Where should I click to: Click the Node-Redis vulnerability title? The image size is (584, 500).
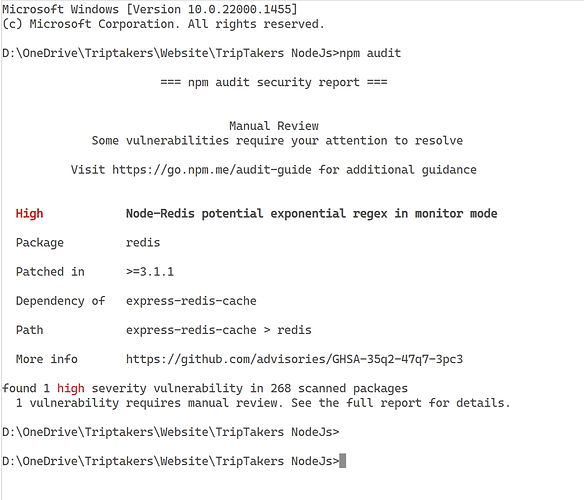pyautogui.click(x=311, y=213)
